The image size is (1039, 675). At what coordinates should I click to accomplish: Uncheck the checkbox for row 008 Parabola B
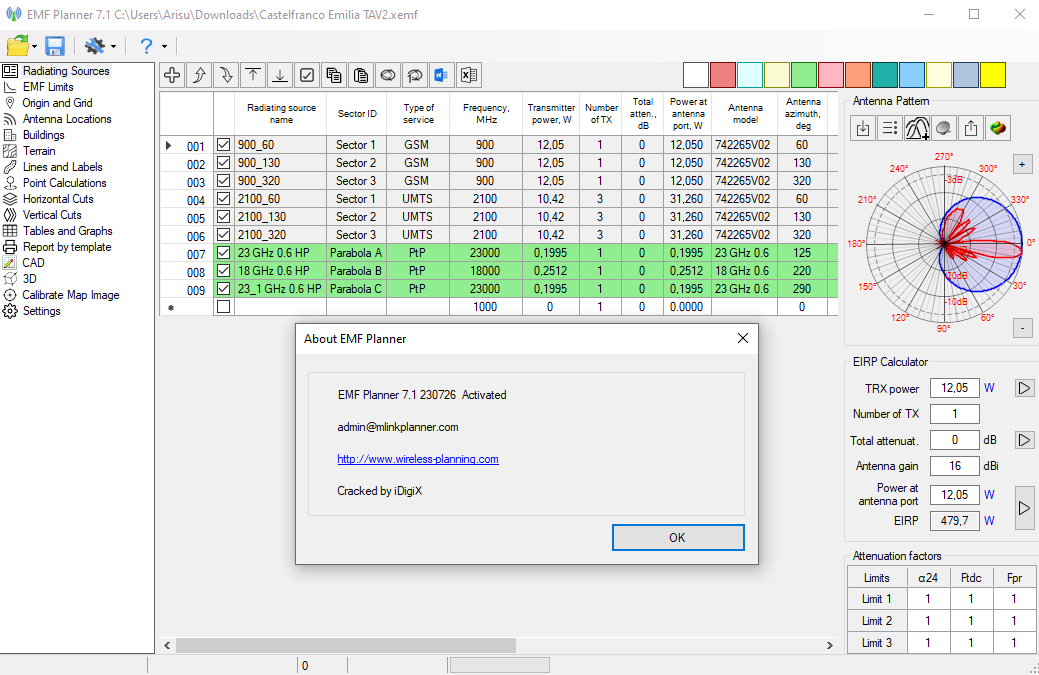(x=223, y=271)
